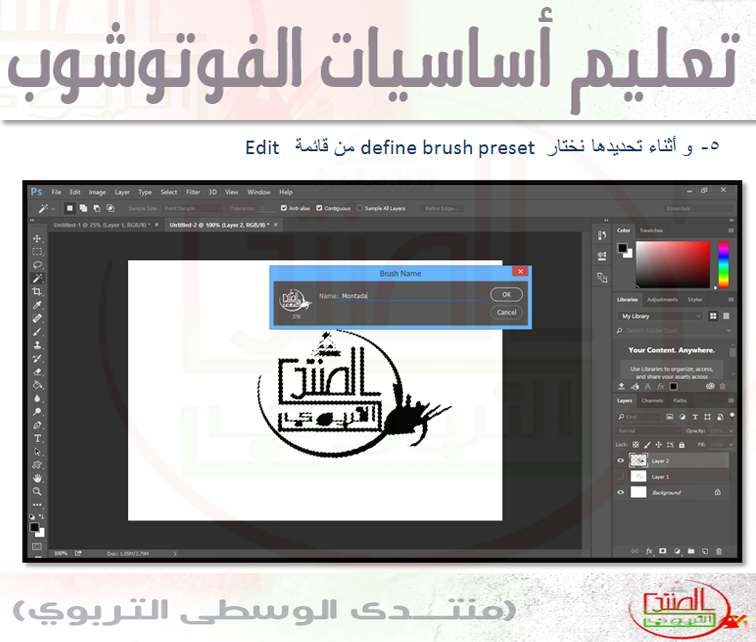Open the File menu
Viewport: 756px width, 642px height.
[x=56, y=192]
